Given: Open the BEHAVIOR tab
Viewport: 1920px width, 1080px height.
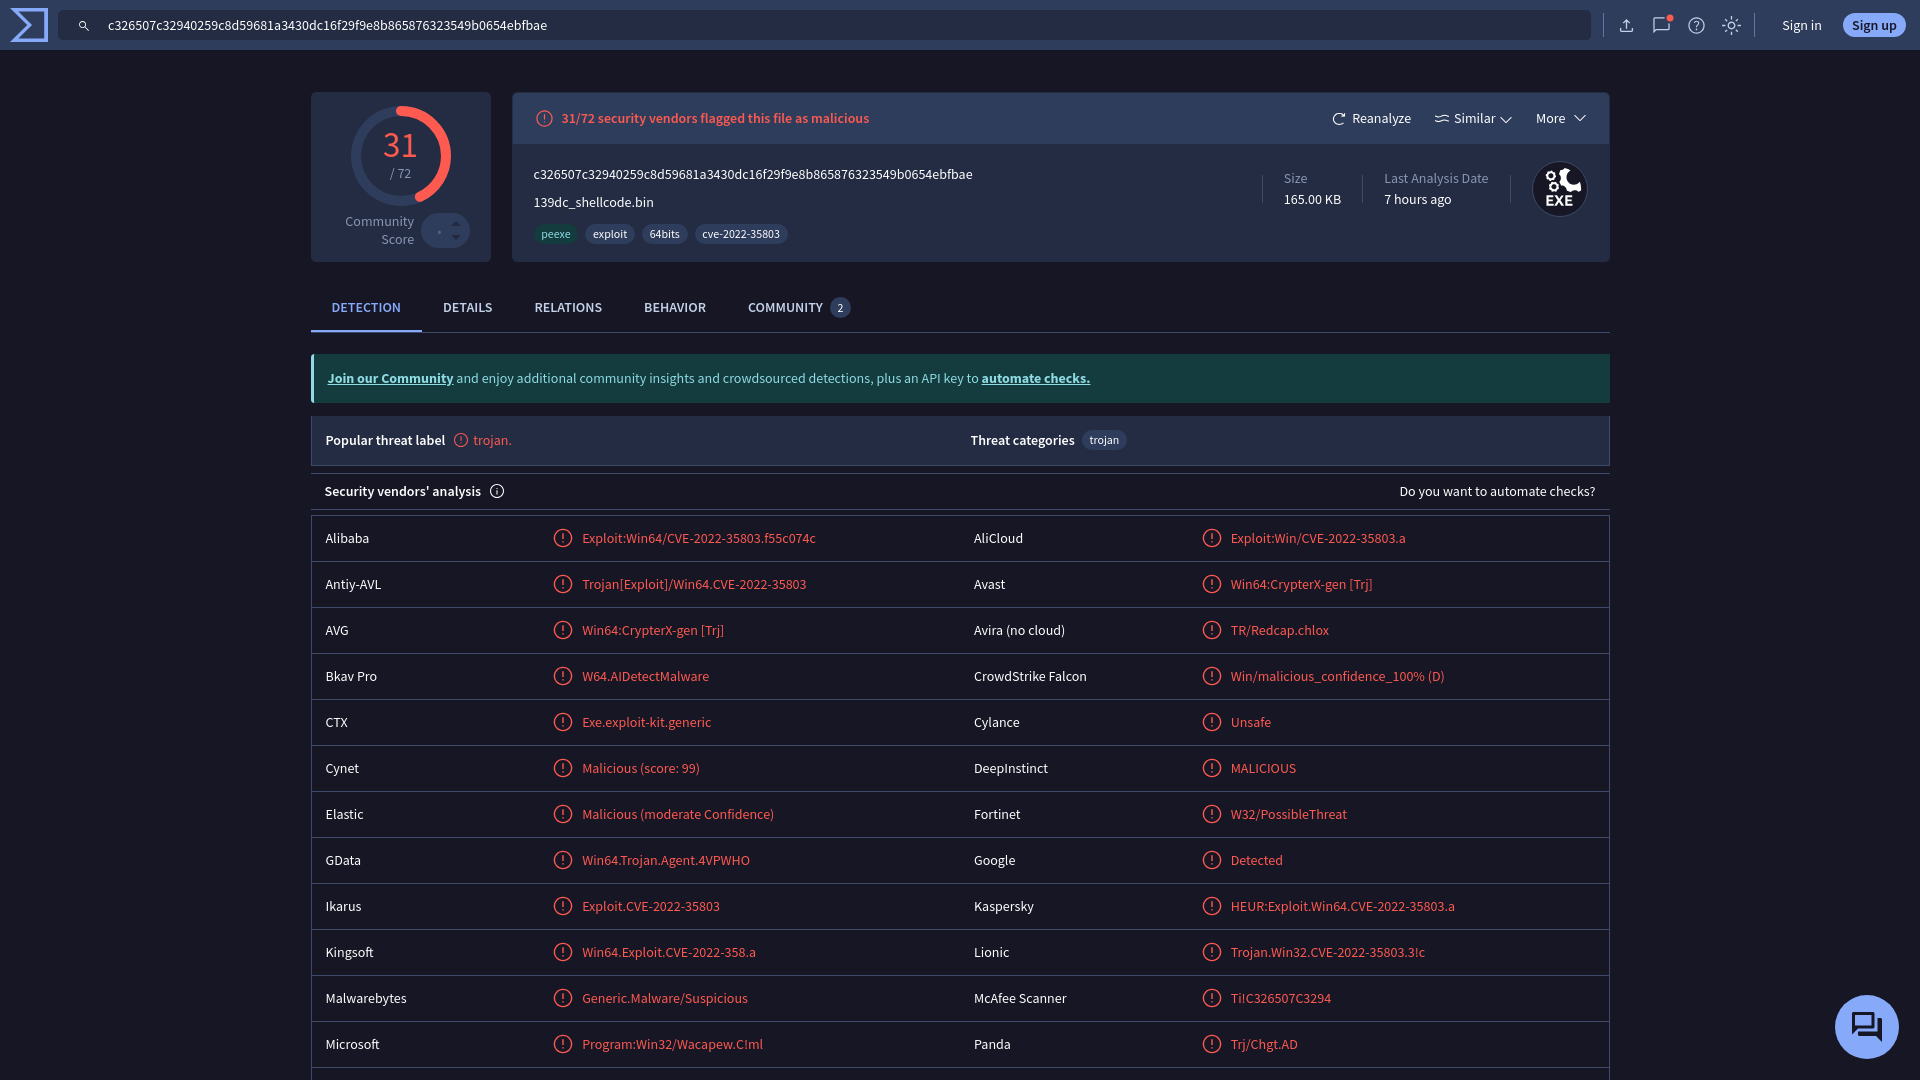Looking at the screenshot, I should coord(675,308).
